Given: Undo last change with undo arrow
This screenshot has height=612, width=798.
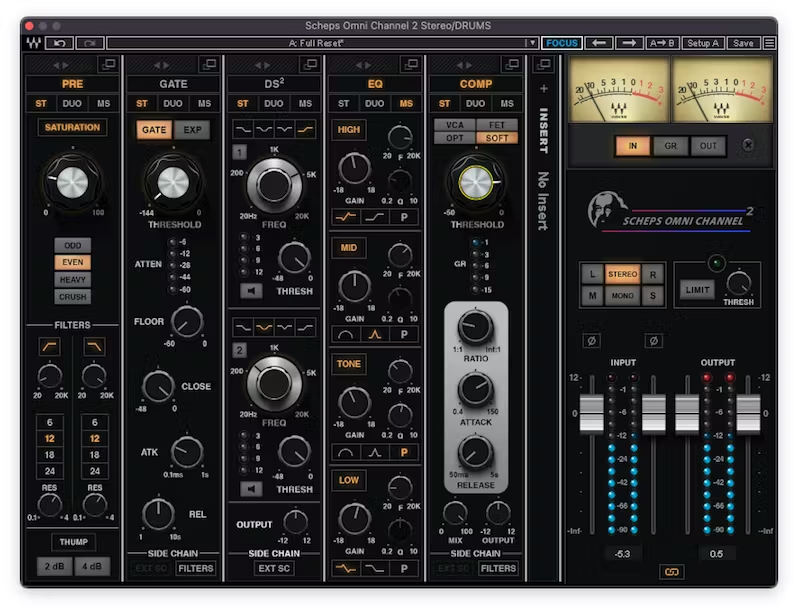Looking at the screenshot, I should click(x=60, y=43).
